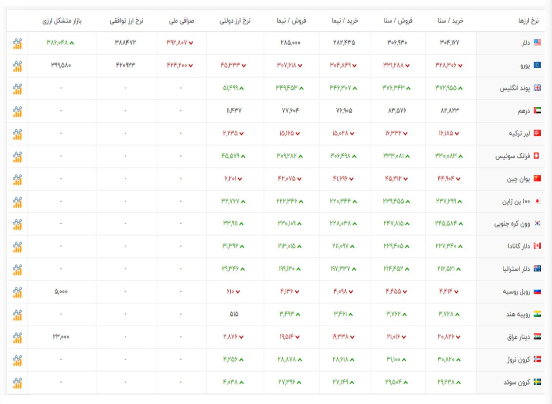Click the chart icon in British Pound row
Screen dimensions: 552x404
click(17, 89)
